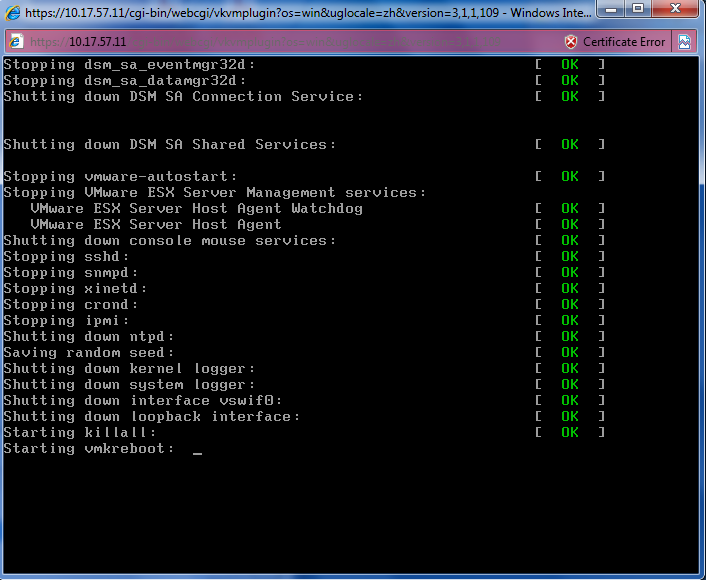The image size is (706, 580).
Task: Maximize the vKVM browser window
Action: coord(638,9)
